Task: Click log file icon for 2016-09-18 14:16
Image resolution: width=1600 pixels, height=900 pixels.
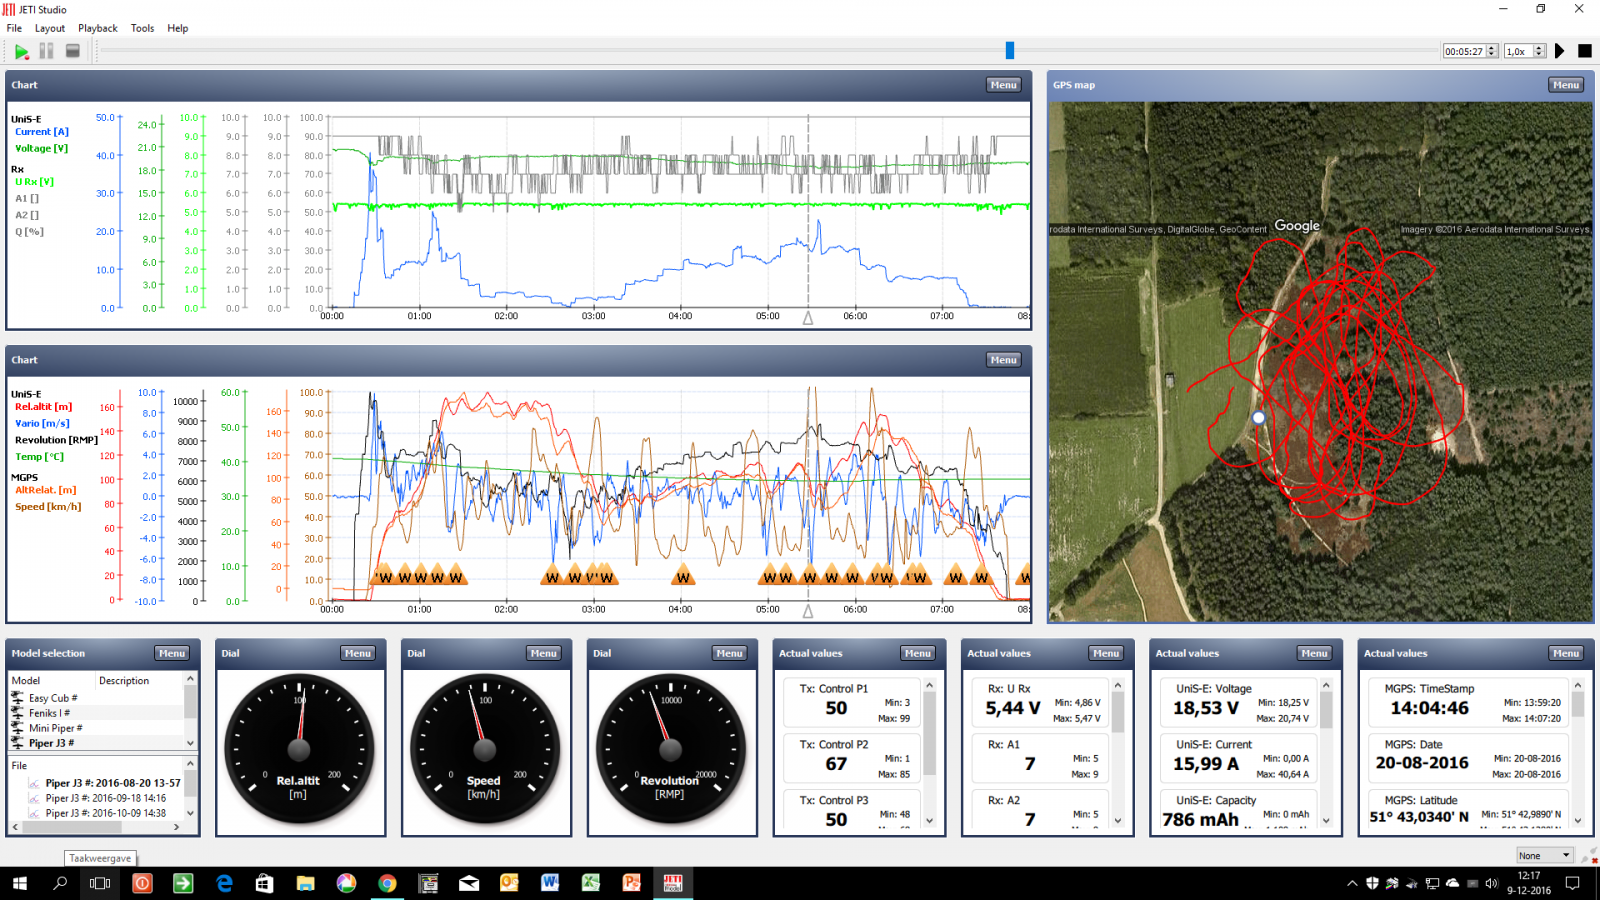Action: click(x=34, y=798)
